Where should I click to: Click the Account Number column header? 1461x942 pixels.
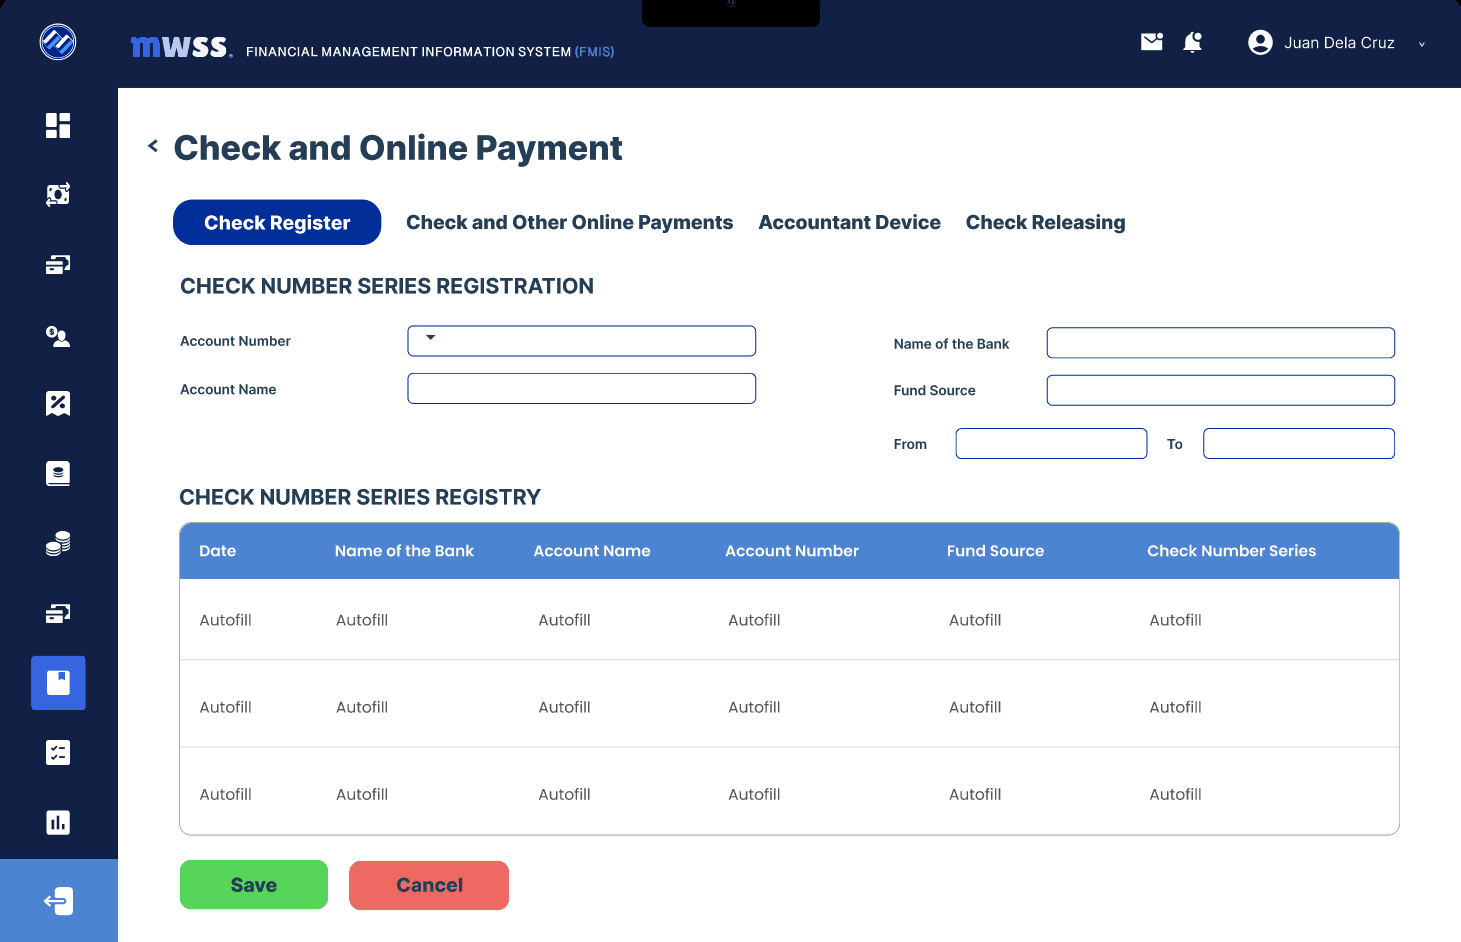tap(792, 551)
